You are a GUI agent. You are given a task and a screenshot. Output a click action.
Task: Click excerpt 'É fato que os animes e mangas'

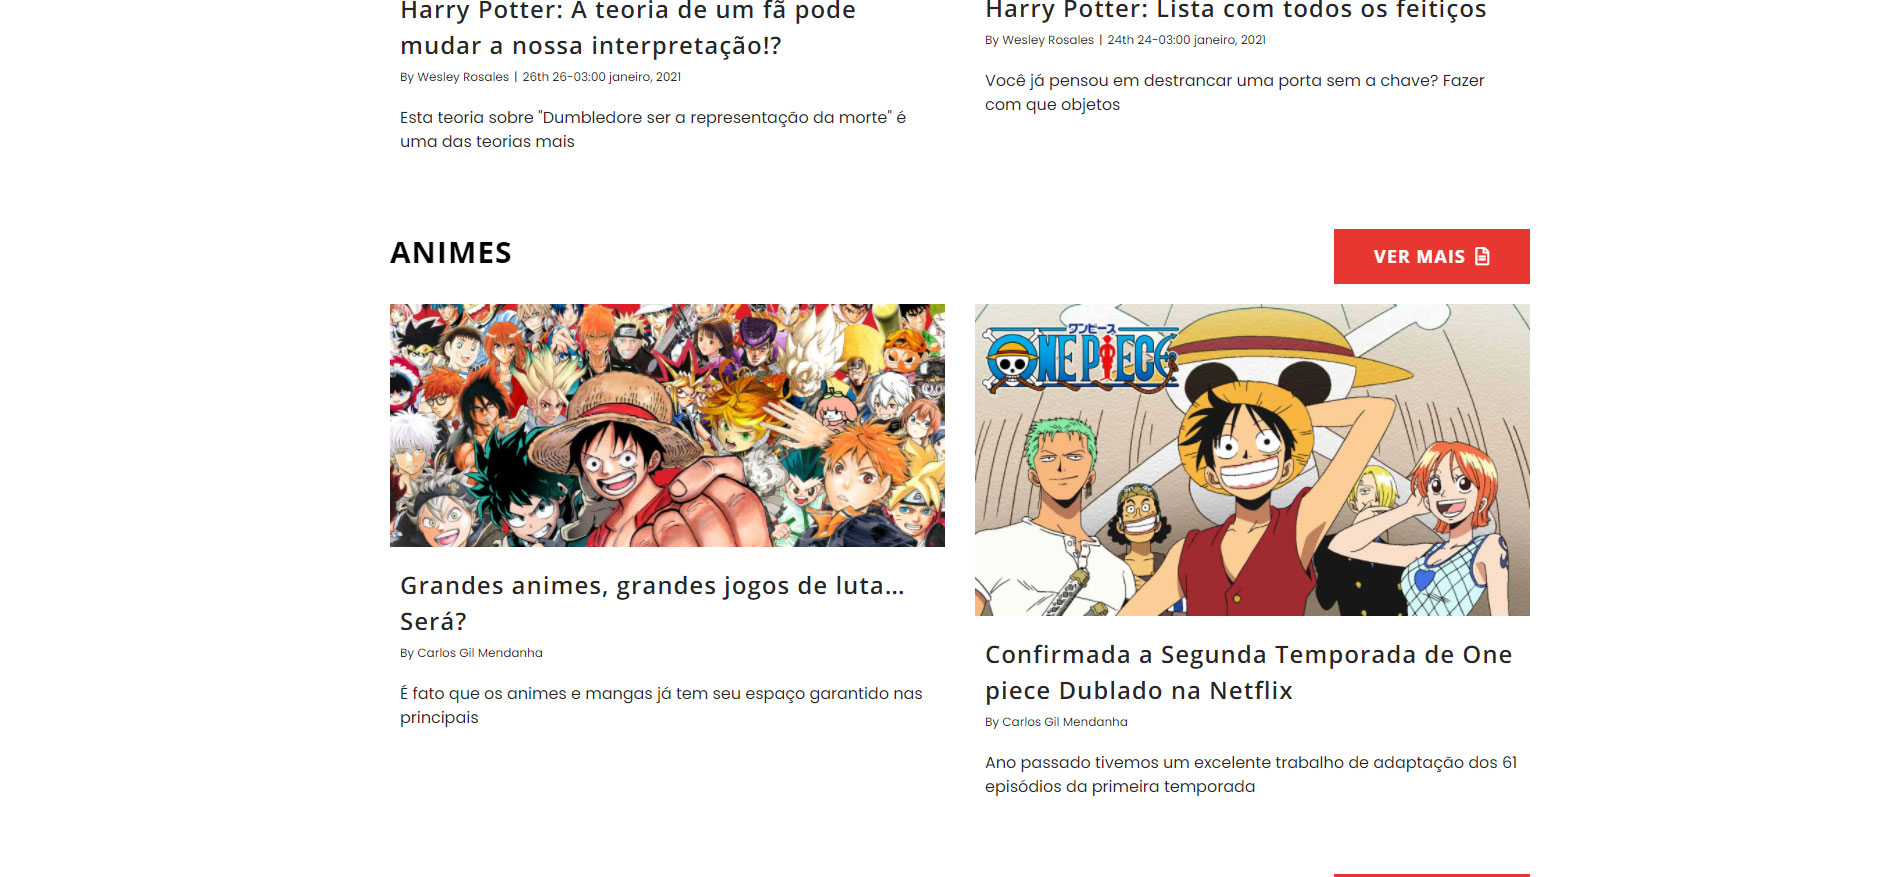(x=661, y=705)
